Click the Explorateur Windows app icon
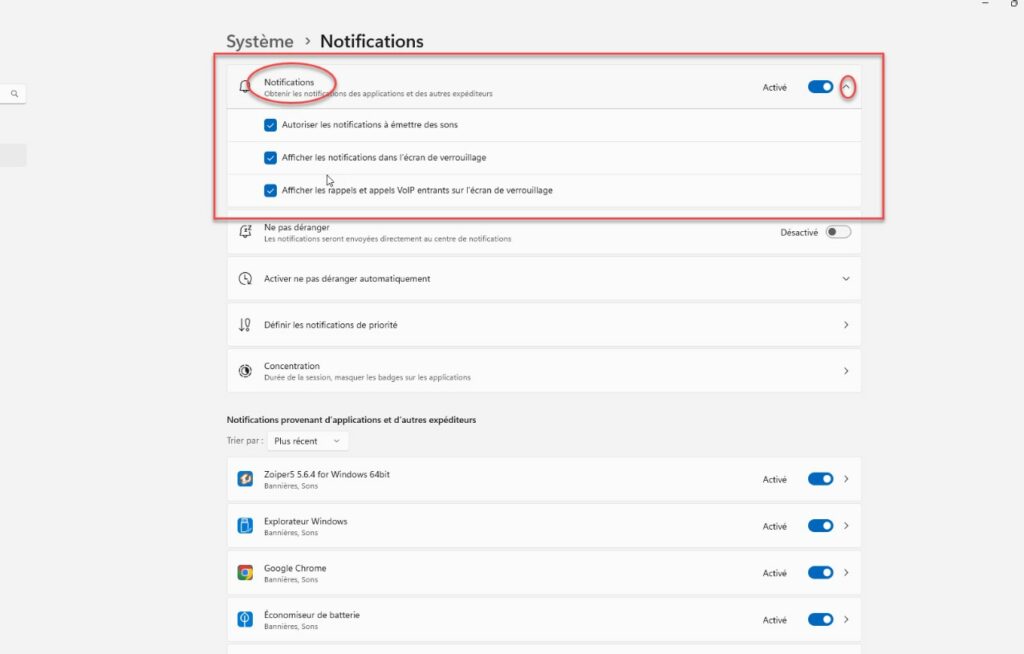The image size is (1024, 654). [x=245, y=526]
